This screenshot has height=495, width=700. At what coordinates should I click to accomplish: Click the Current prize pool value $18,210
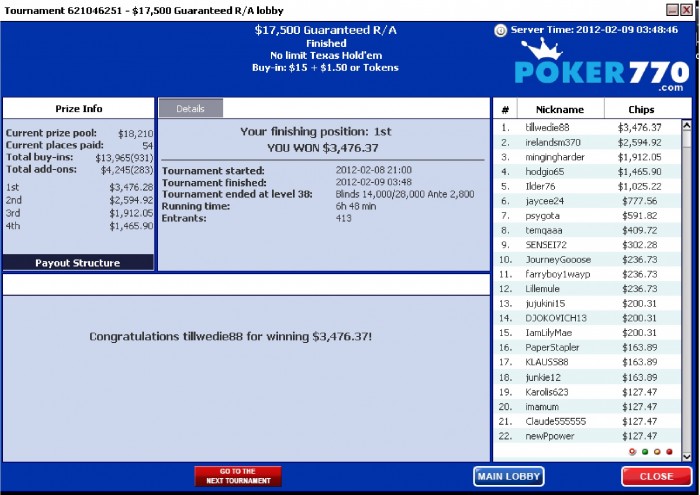[x=135, y=133]
